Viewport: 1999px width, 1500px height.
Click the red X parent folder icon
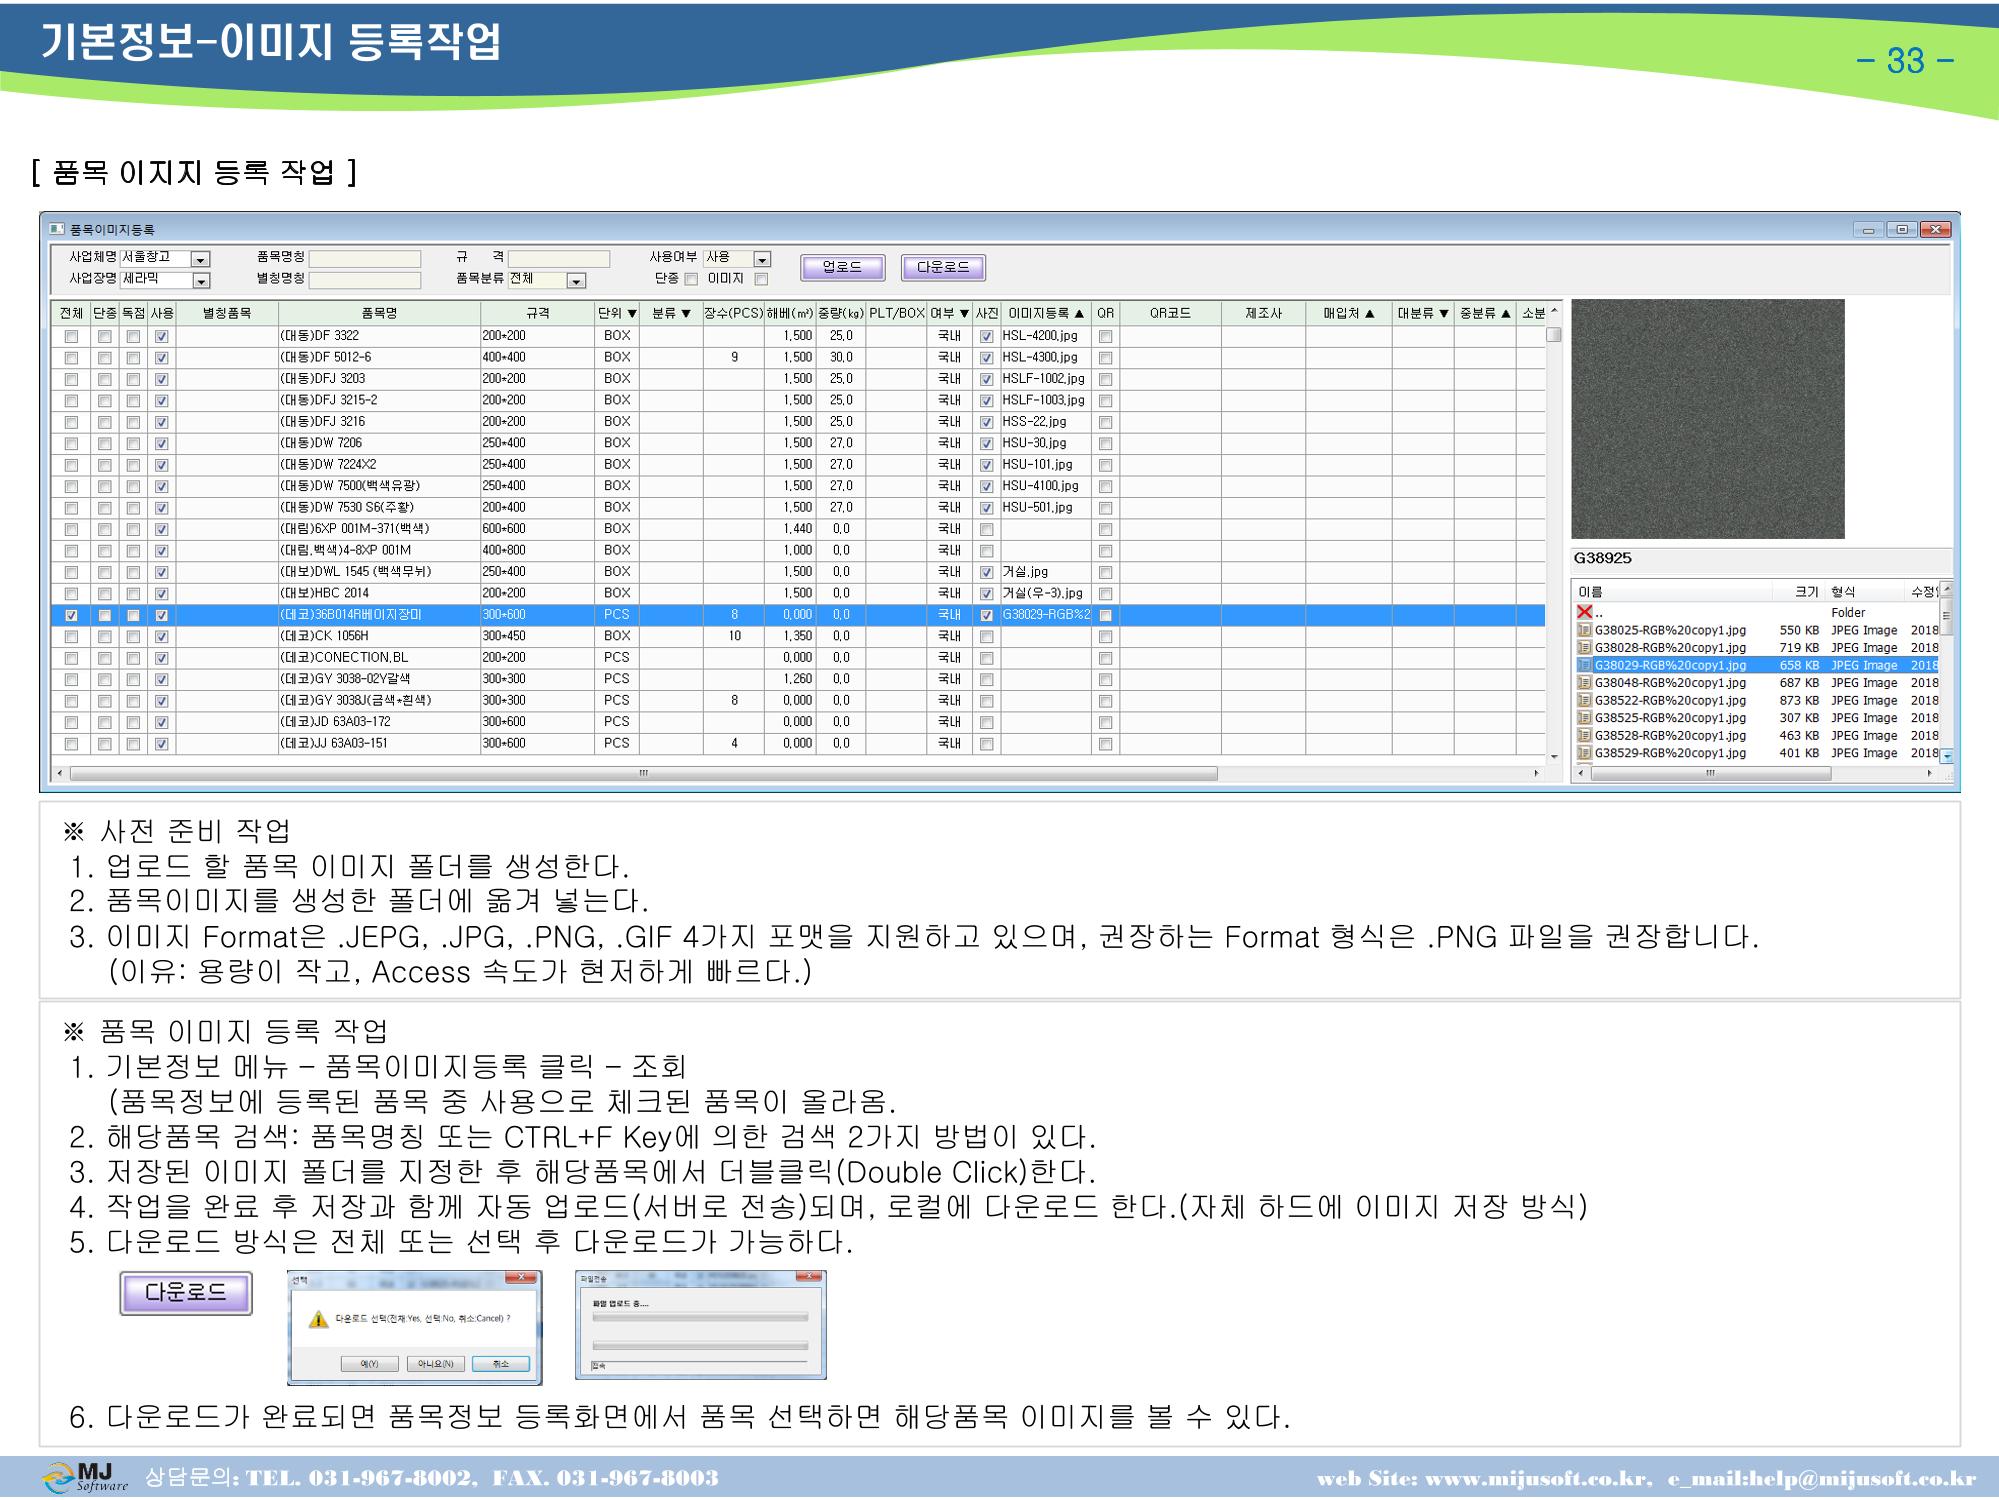1584,612
